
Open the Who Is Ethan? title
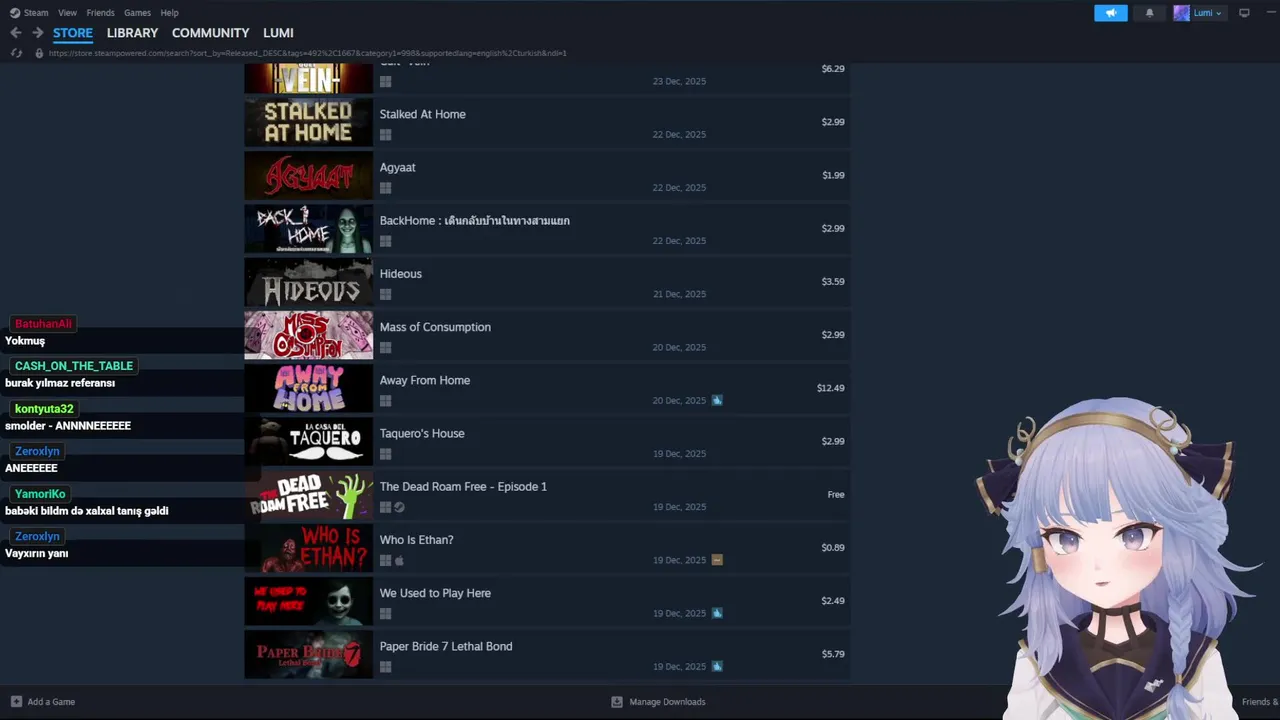pyautogui.click(x=416, y=540)
